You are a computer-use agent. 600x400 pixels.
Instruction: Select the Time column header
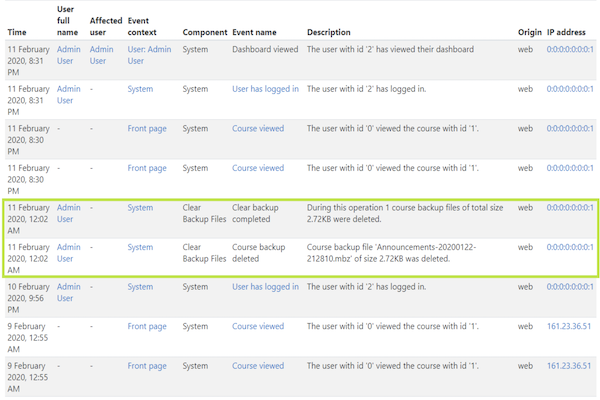(17, 32)
